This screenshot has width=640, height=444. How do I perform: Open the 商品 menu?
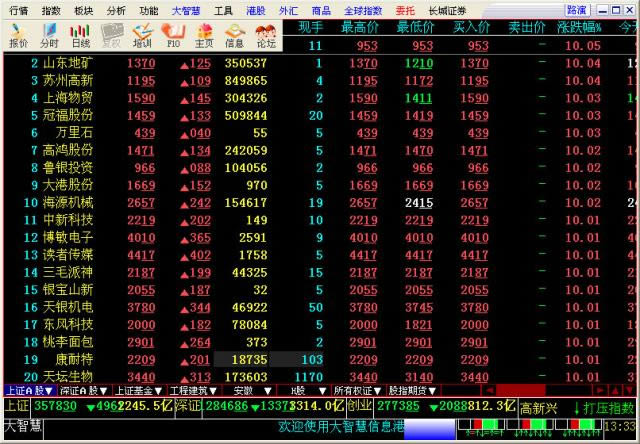point(321,11)
